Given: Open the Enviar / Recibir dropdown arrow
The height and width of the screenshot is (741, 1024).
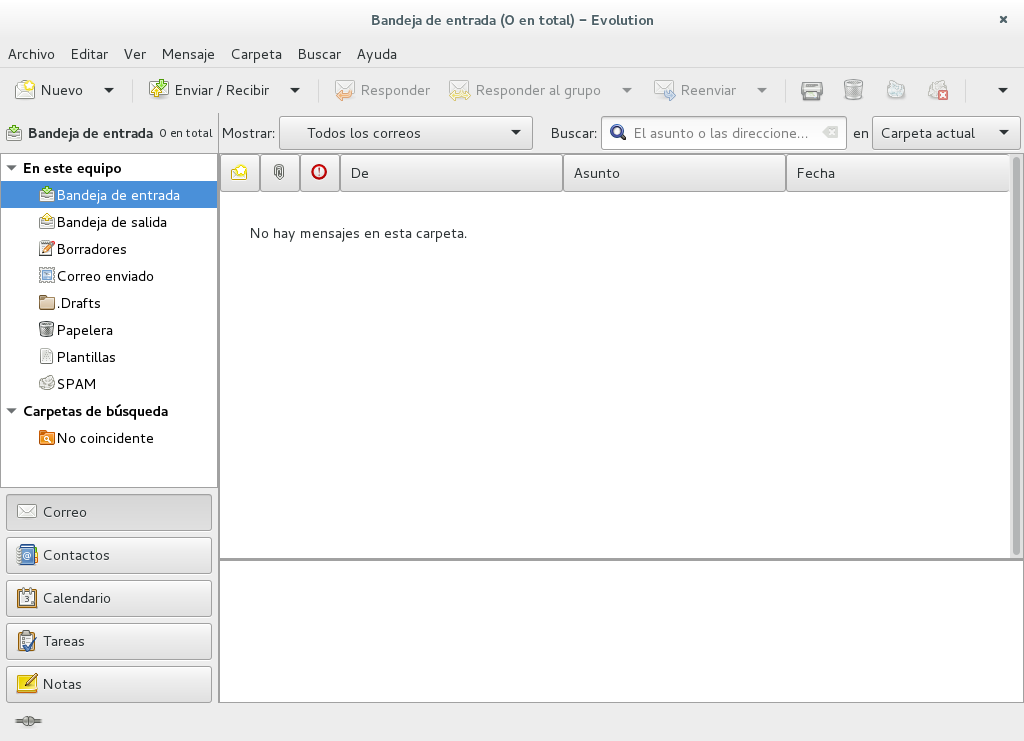Looking at the screenshot, I should [295, 90].
